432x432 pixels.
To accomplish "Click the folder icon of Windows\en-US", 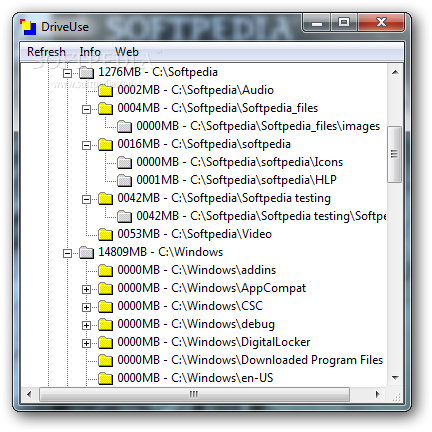I will 106,378.
